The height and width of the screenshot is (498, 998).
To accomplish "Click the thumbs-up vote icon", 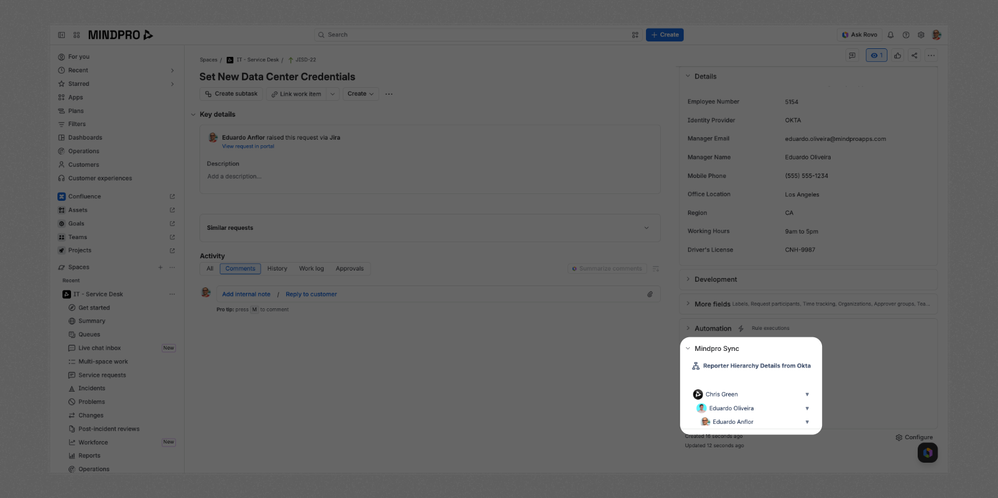I will coord(897,55).
